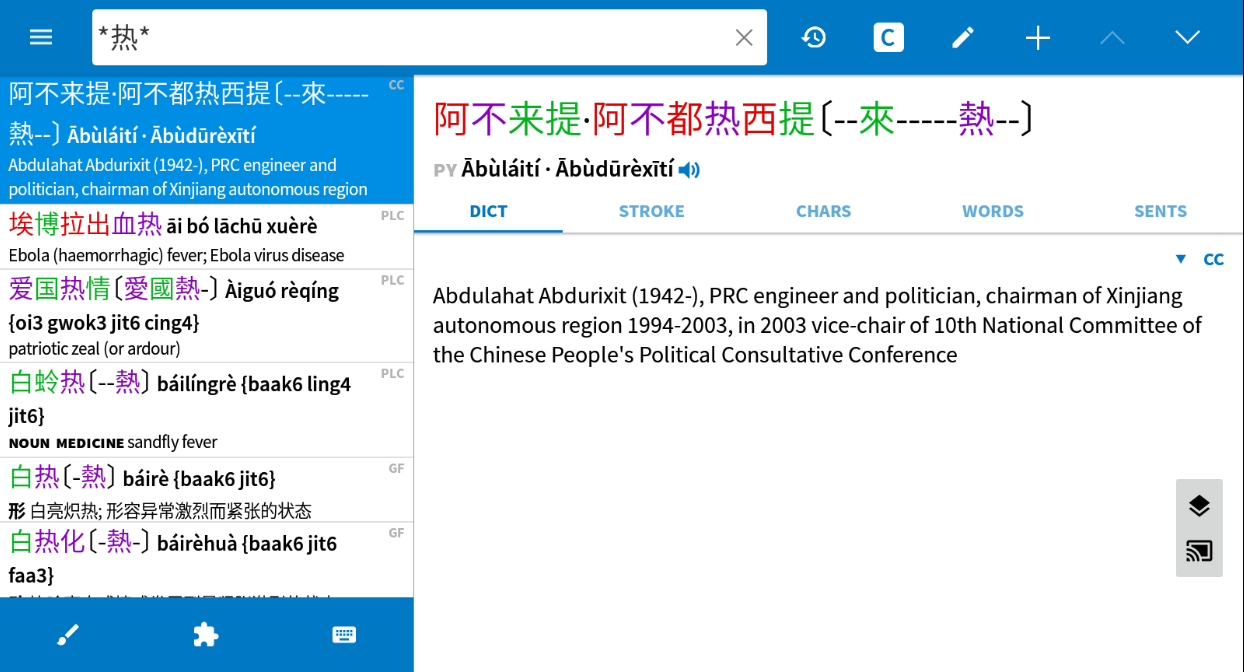Click the pencil edit entry icon

point(962,38)
